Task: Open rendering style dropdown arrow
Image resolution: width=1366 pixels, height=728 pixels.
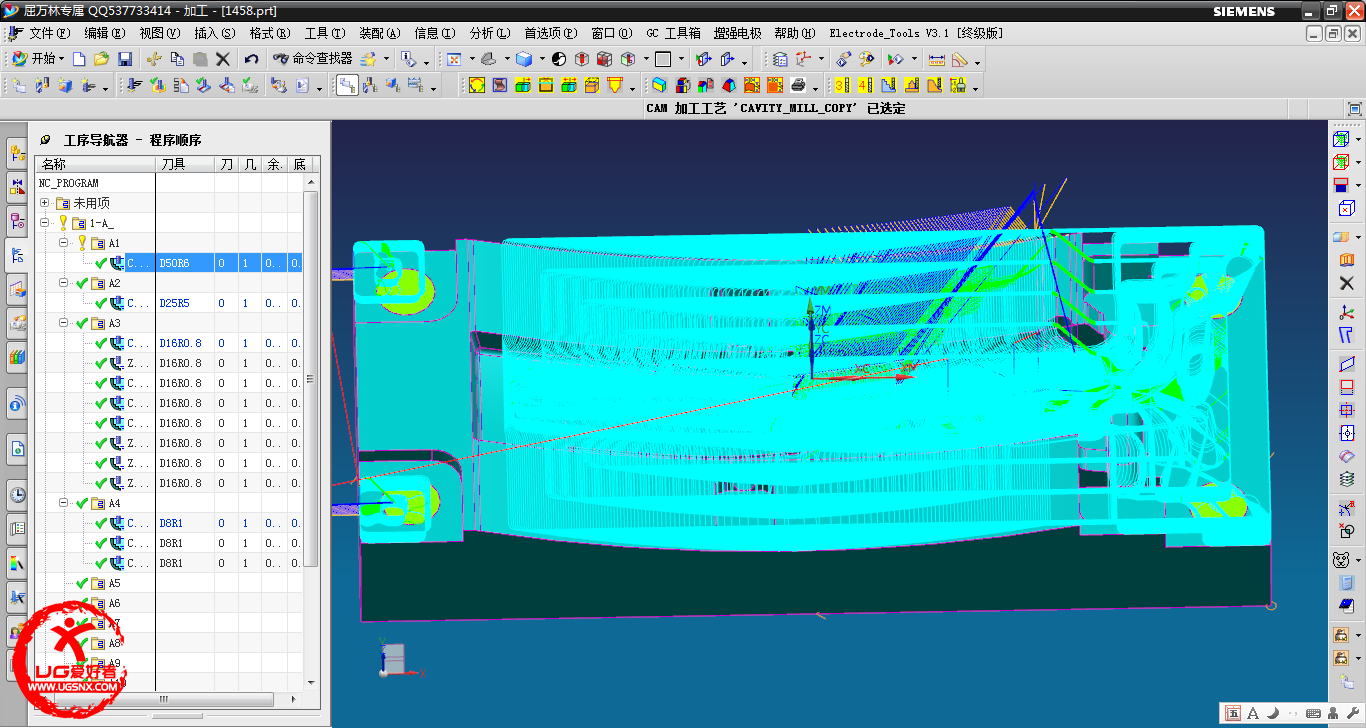Action: (543, 59)
